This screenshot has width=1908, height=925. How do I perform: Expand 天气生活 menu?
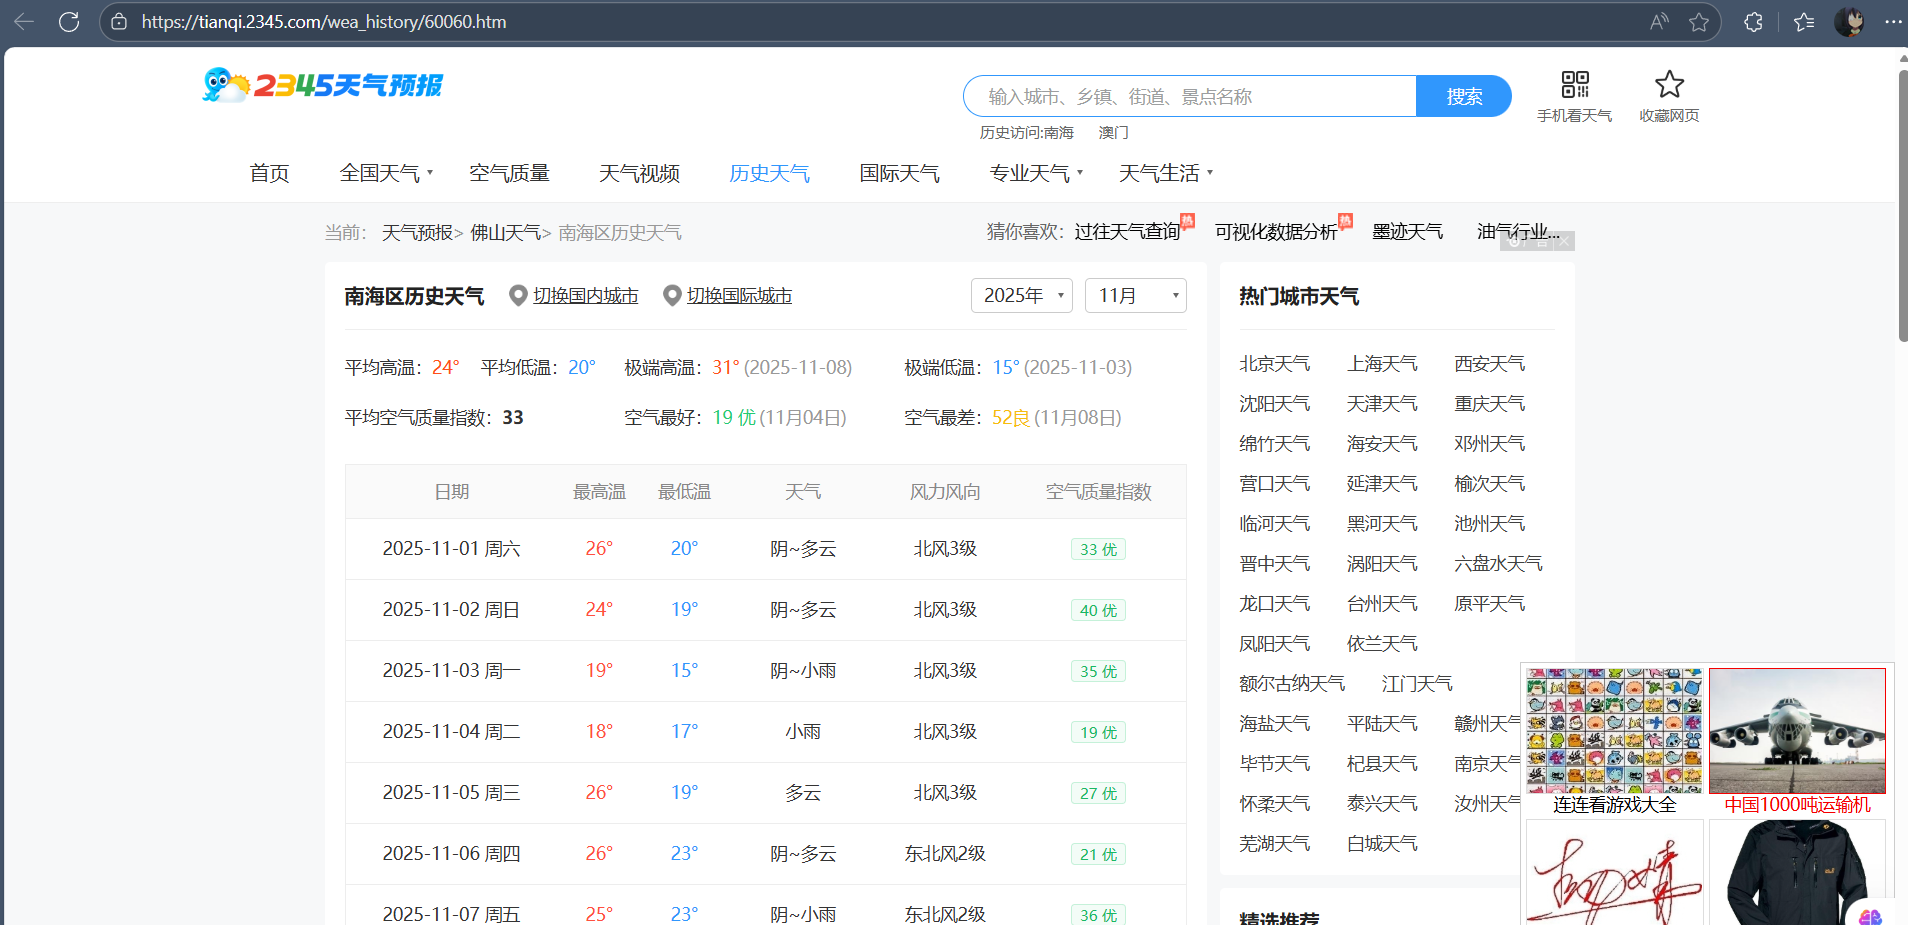coord(1166,173)
